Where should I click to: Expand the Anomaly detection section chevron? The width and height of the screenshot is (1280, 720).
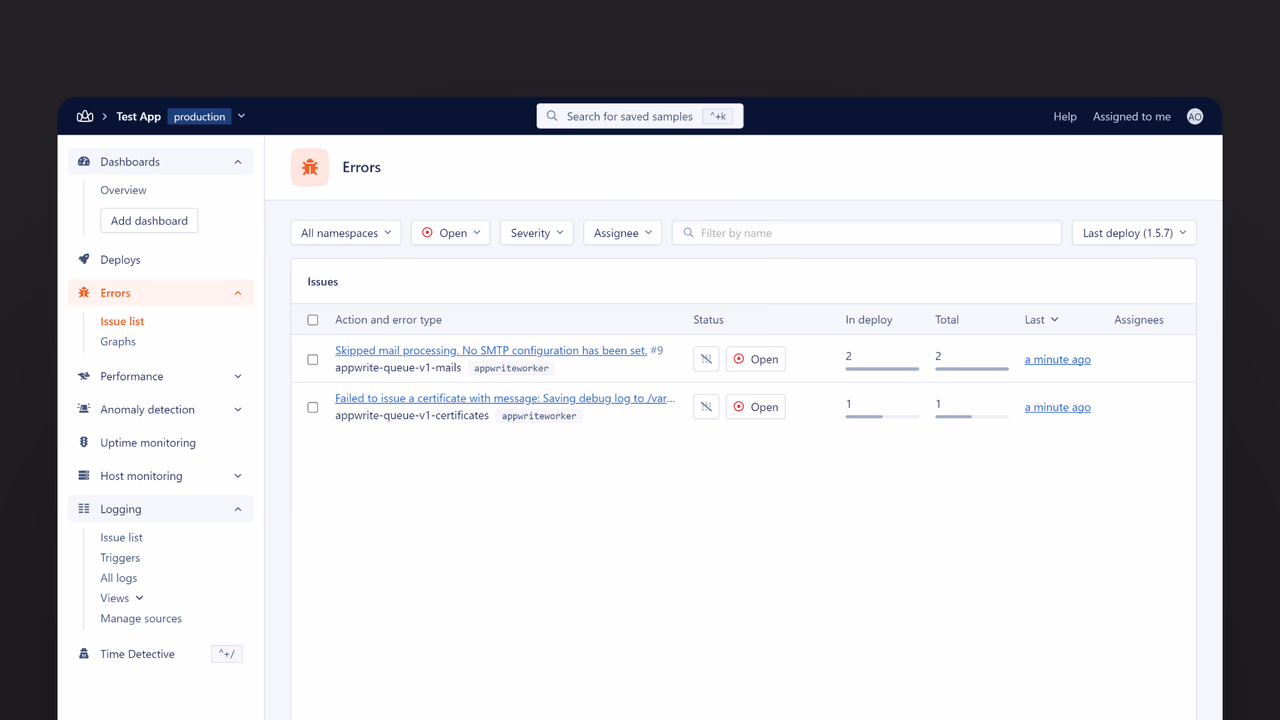click(x=238, y=409)
